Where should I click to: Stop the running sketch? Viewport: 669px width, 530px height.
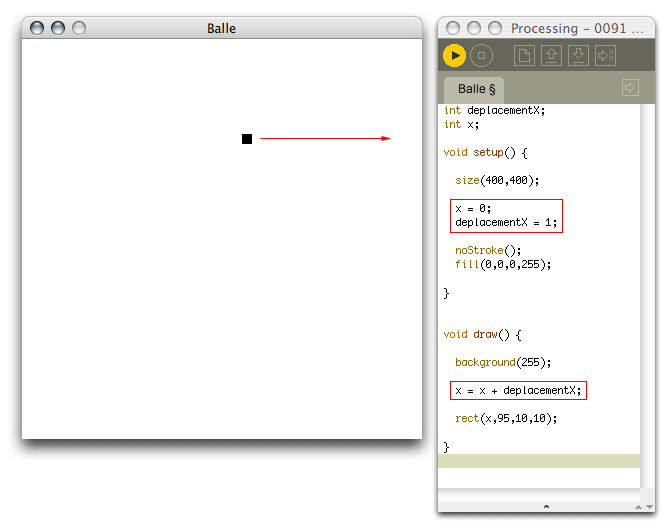click(481, 56)
